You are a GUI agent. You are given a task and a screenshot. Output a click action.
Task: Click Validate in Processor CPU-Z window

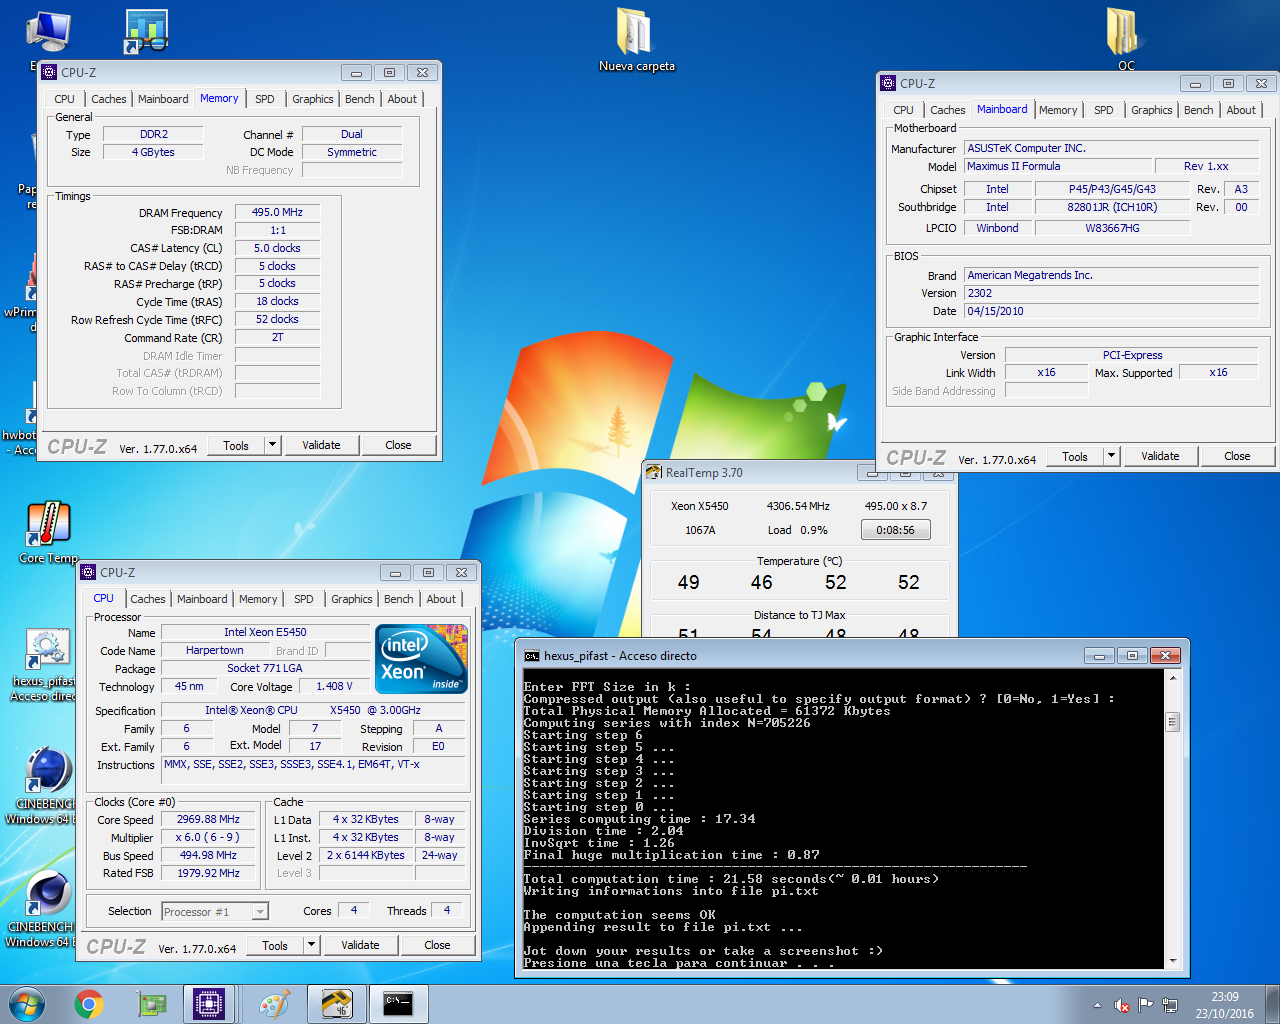tap(360, 945)
